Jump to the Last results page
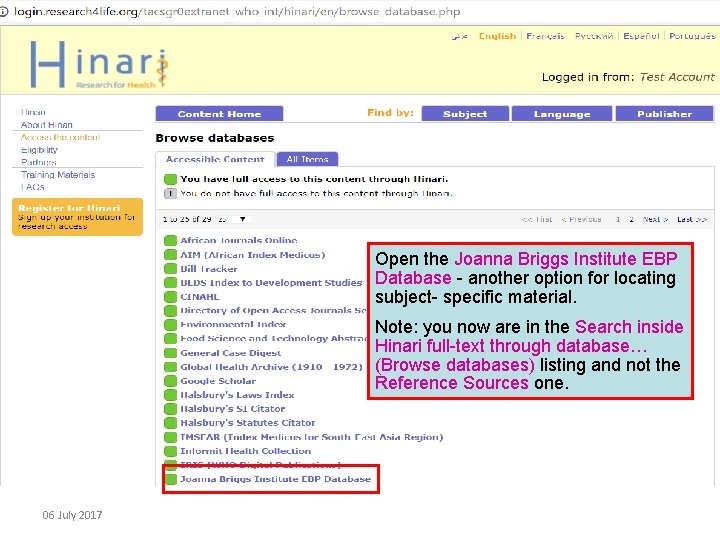The width and height of the screenshot is (720, 540). click(692, 219)
